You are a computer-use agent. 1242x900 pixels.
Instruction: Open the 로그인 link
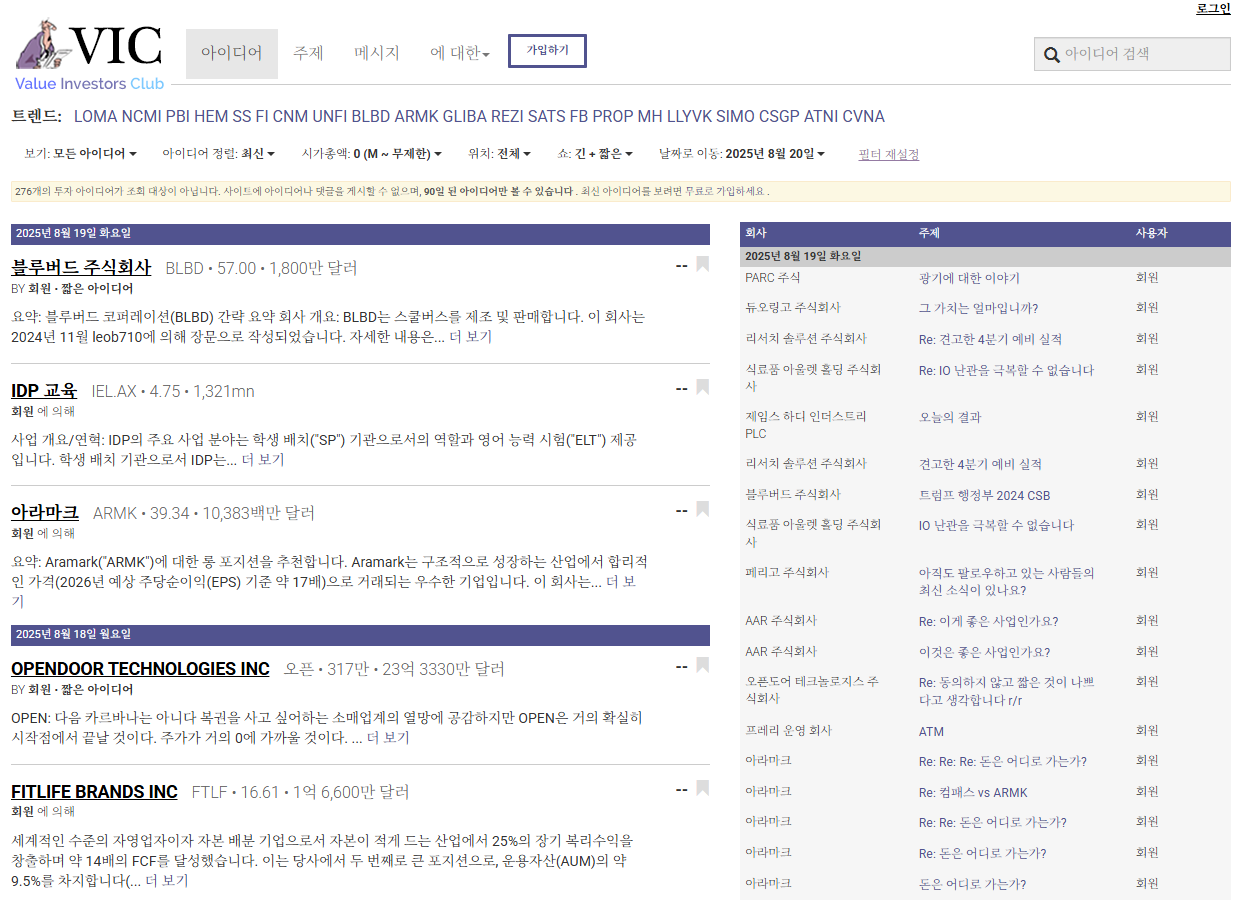(1213, 8)
